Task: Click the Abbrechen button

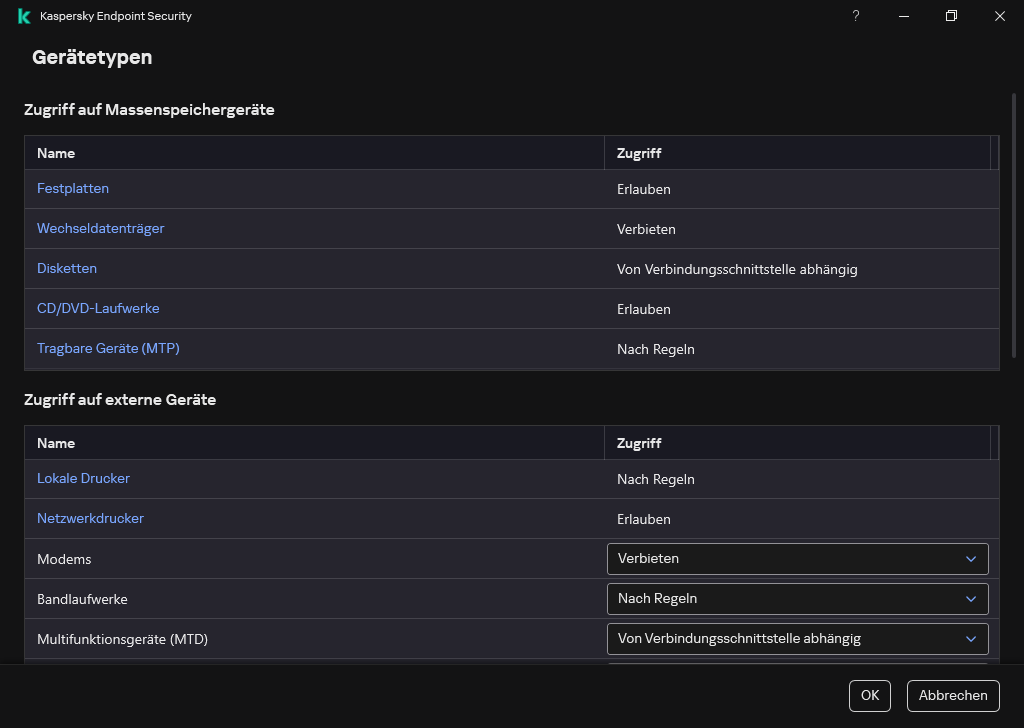Action: click(x=953, y=696)
